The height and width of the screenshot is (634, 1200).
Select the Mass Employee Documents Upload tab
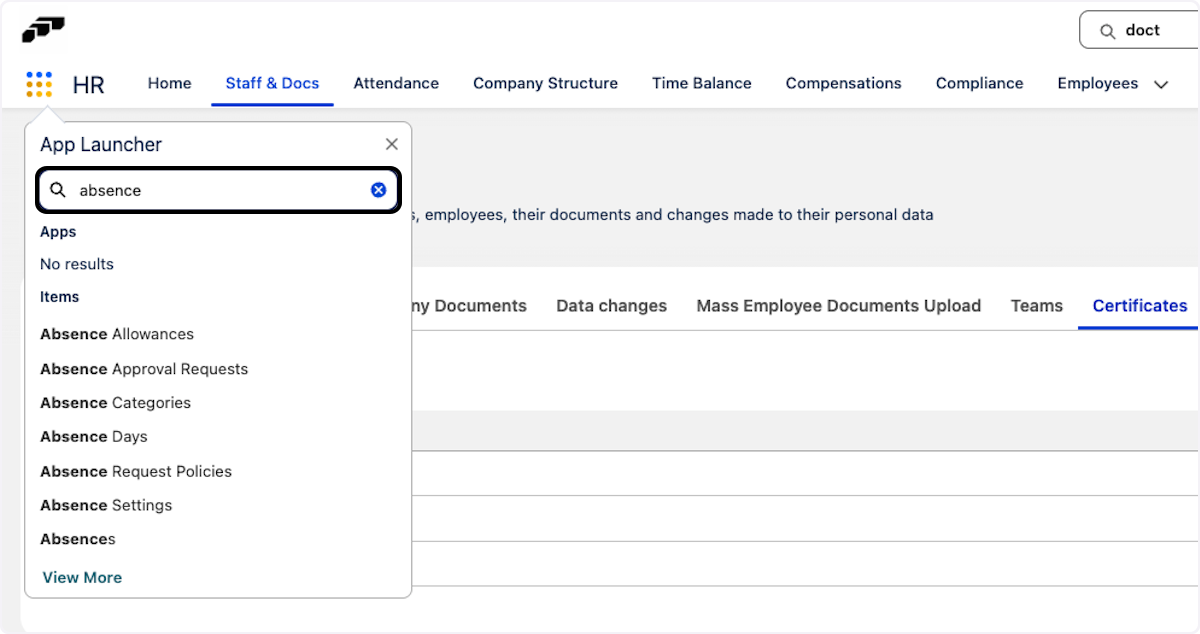coord(838,306)
